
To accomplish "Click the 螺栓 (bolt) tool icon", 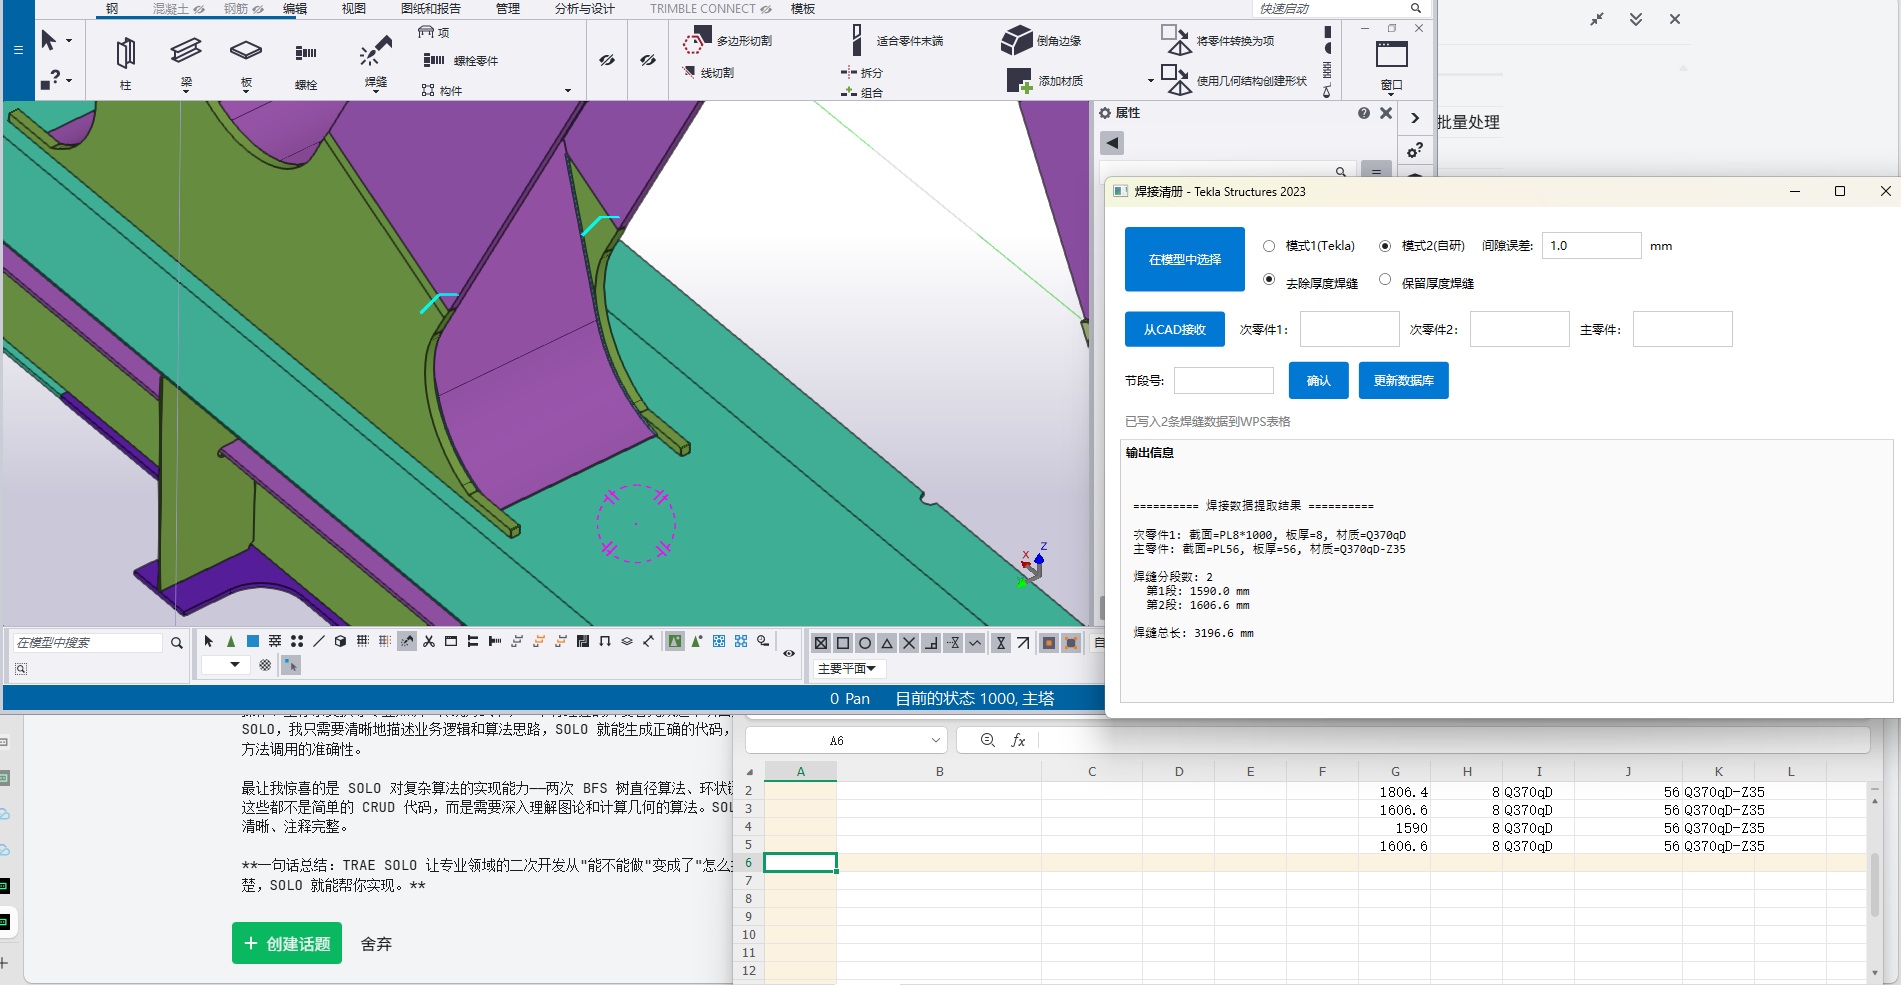I will point(306,54).
